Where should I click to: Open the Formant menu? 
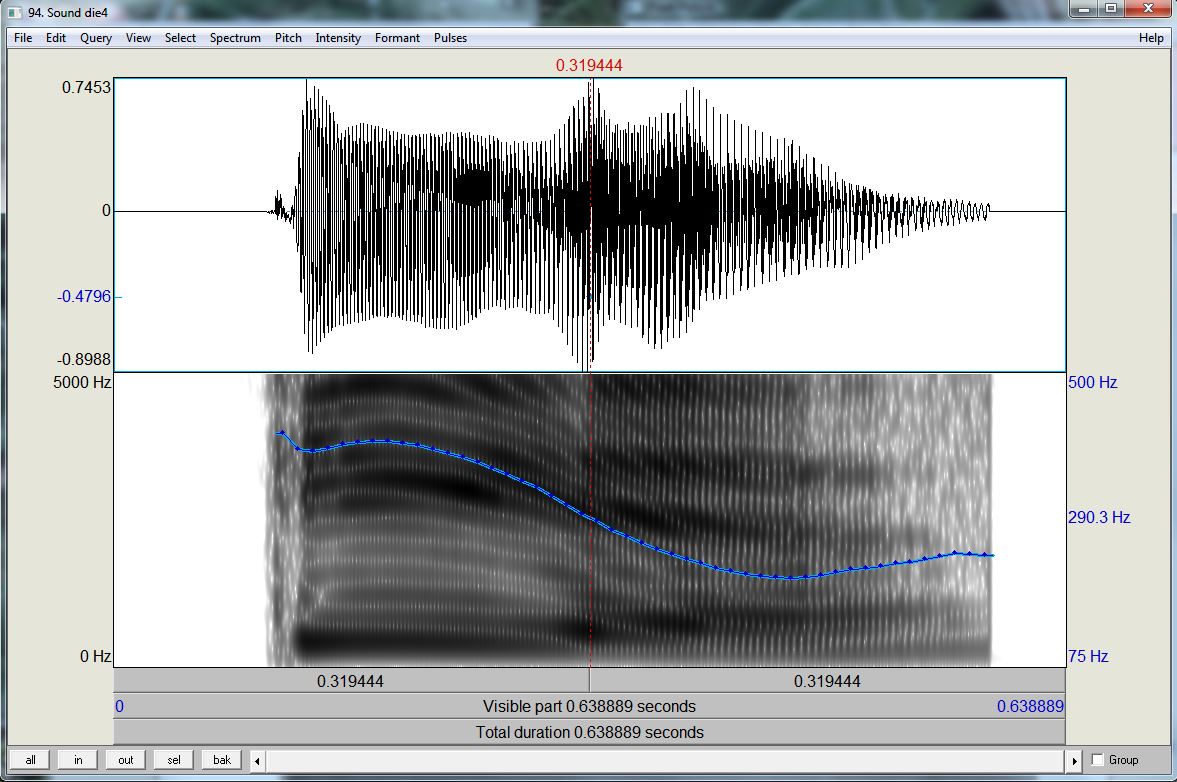(397, 38)
